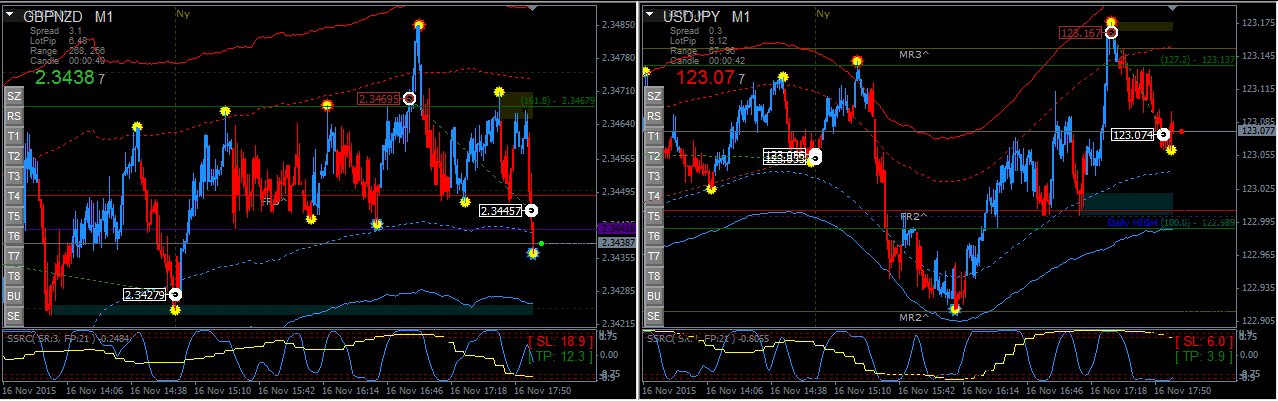Viewport: 1278px width, 401px height.
Task: Click current price tag 2.34387 on axis
Action: [616, 243]
